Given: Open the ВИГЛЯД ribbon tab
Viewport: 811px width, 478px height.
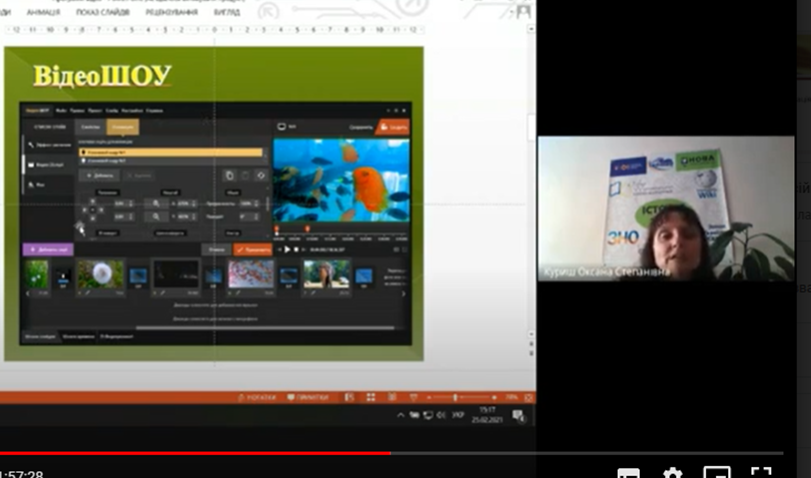Looking at the screenshot, I should click(227, 12).
